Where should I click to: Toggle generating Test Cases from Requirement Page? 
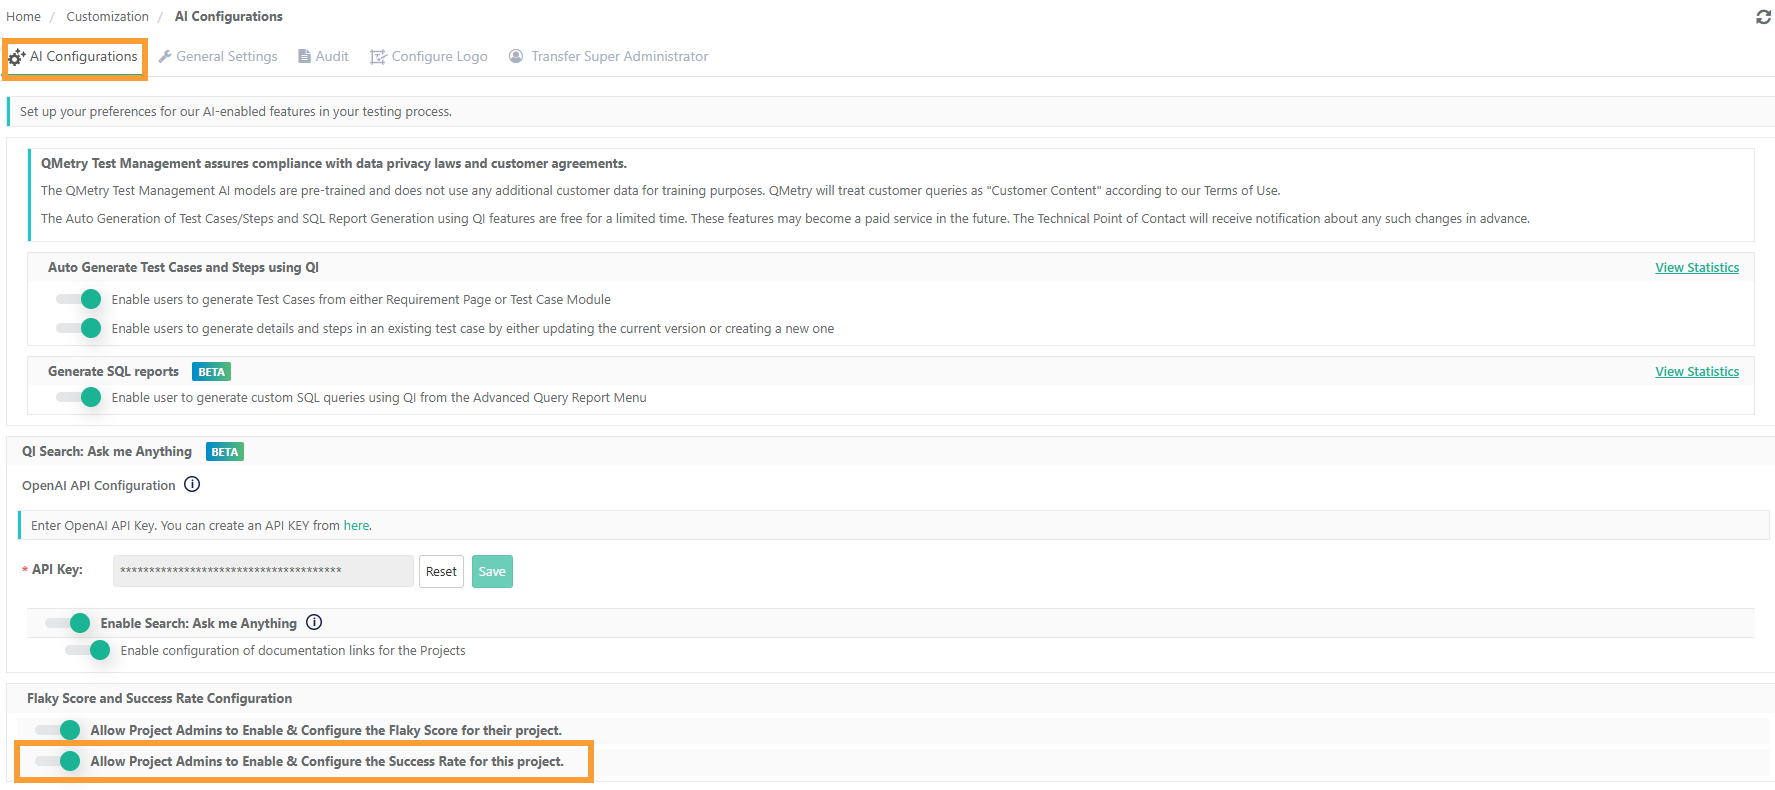click(x=79, y=299)
